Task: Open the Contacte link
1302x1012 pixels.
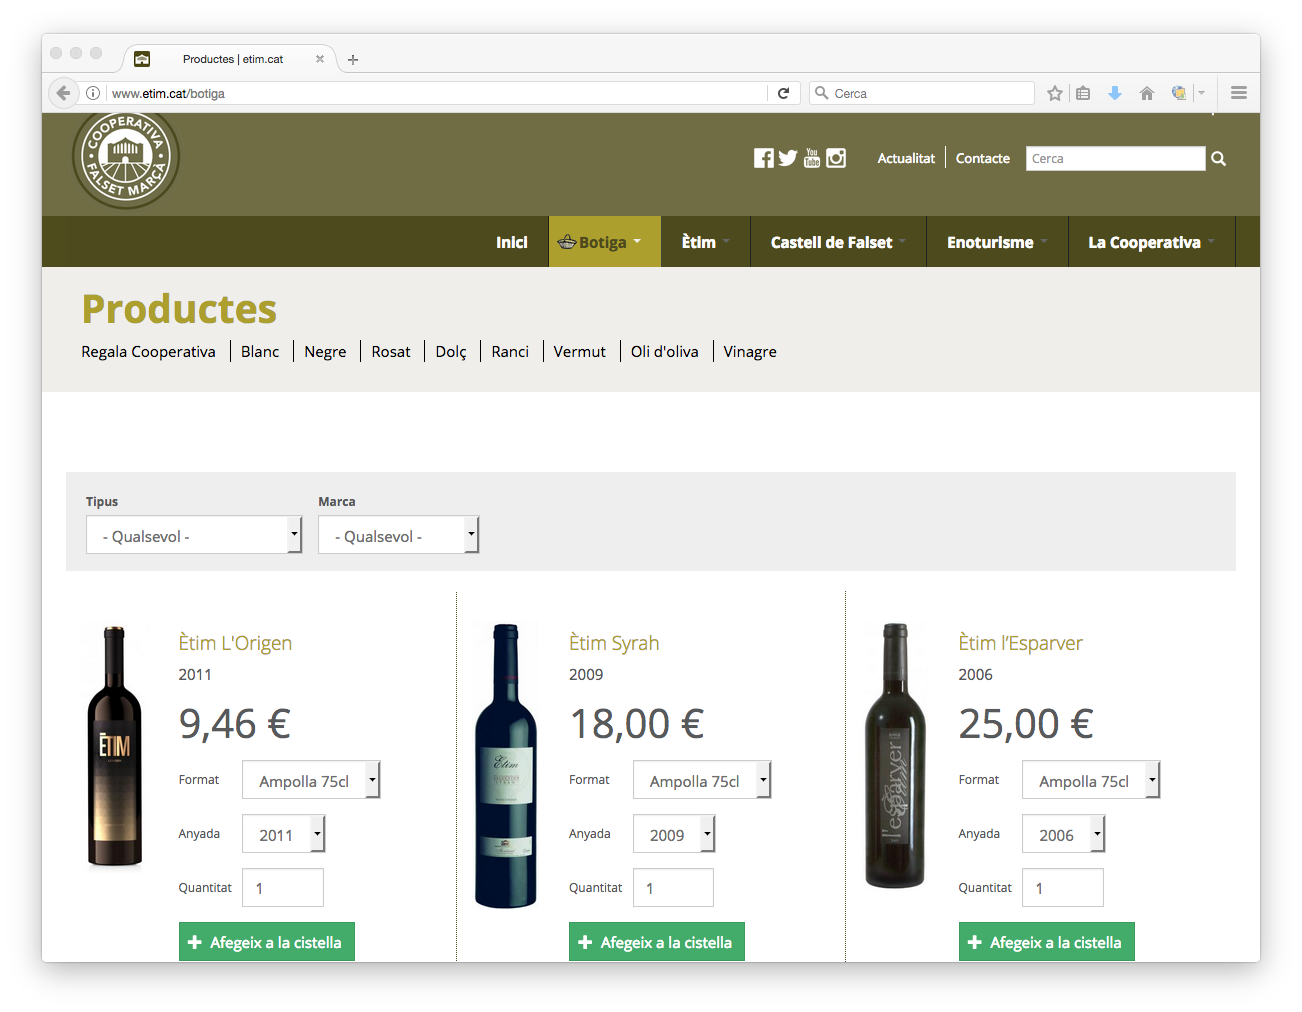Action: [x=982, y=158]
